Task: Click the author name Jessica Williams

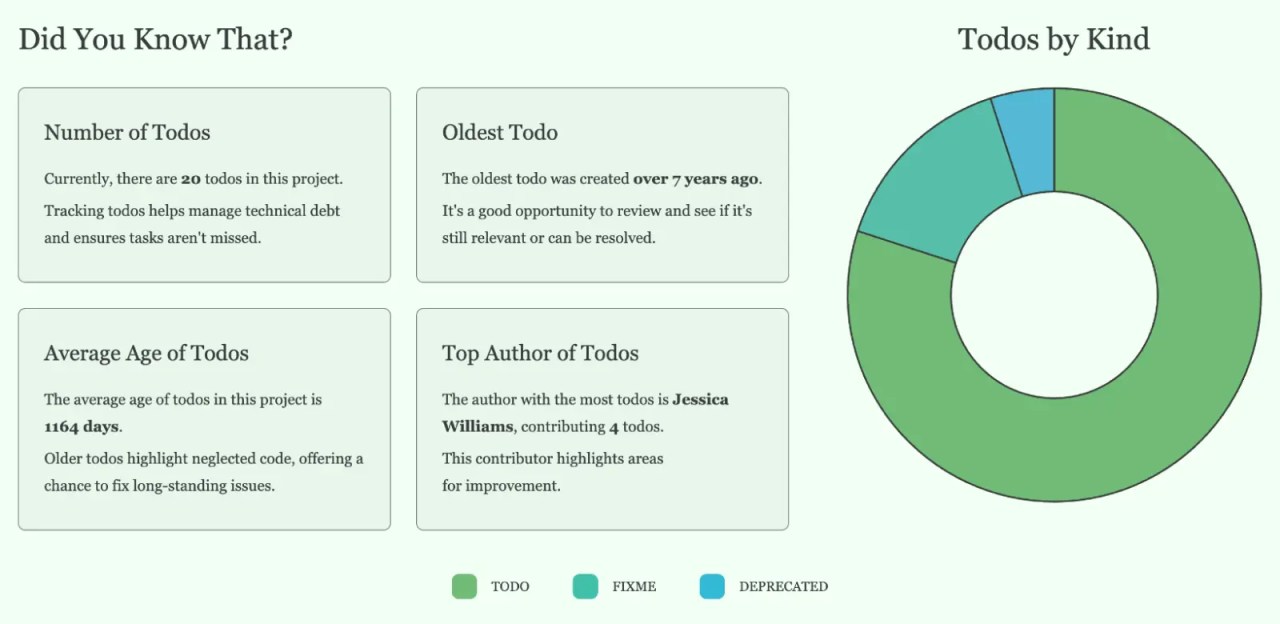Action: tap(585, 412)
